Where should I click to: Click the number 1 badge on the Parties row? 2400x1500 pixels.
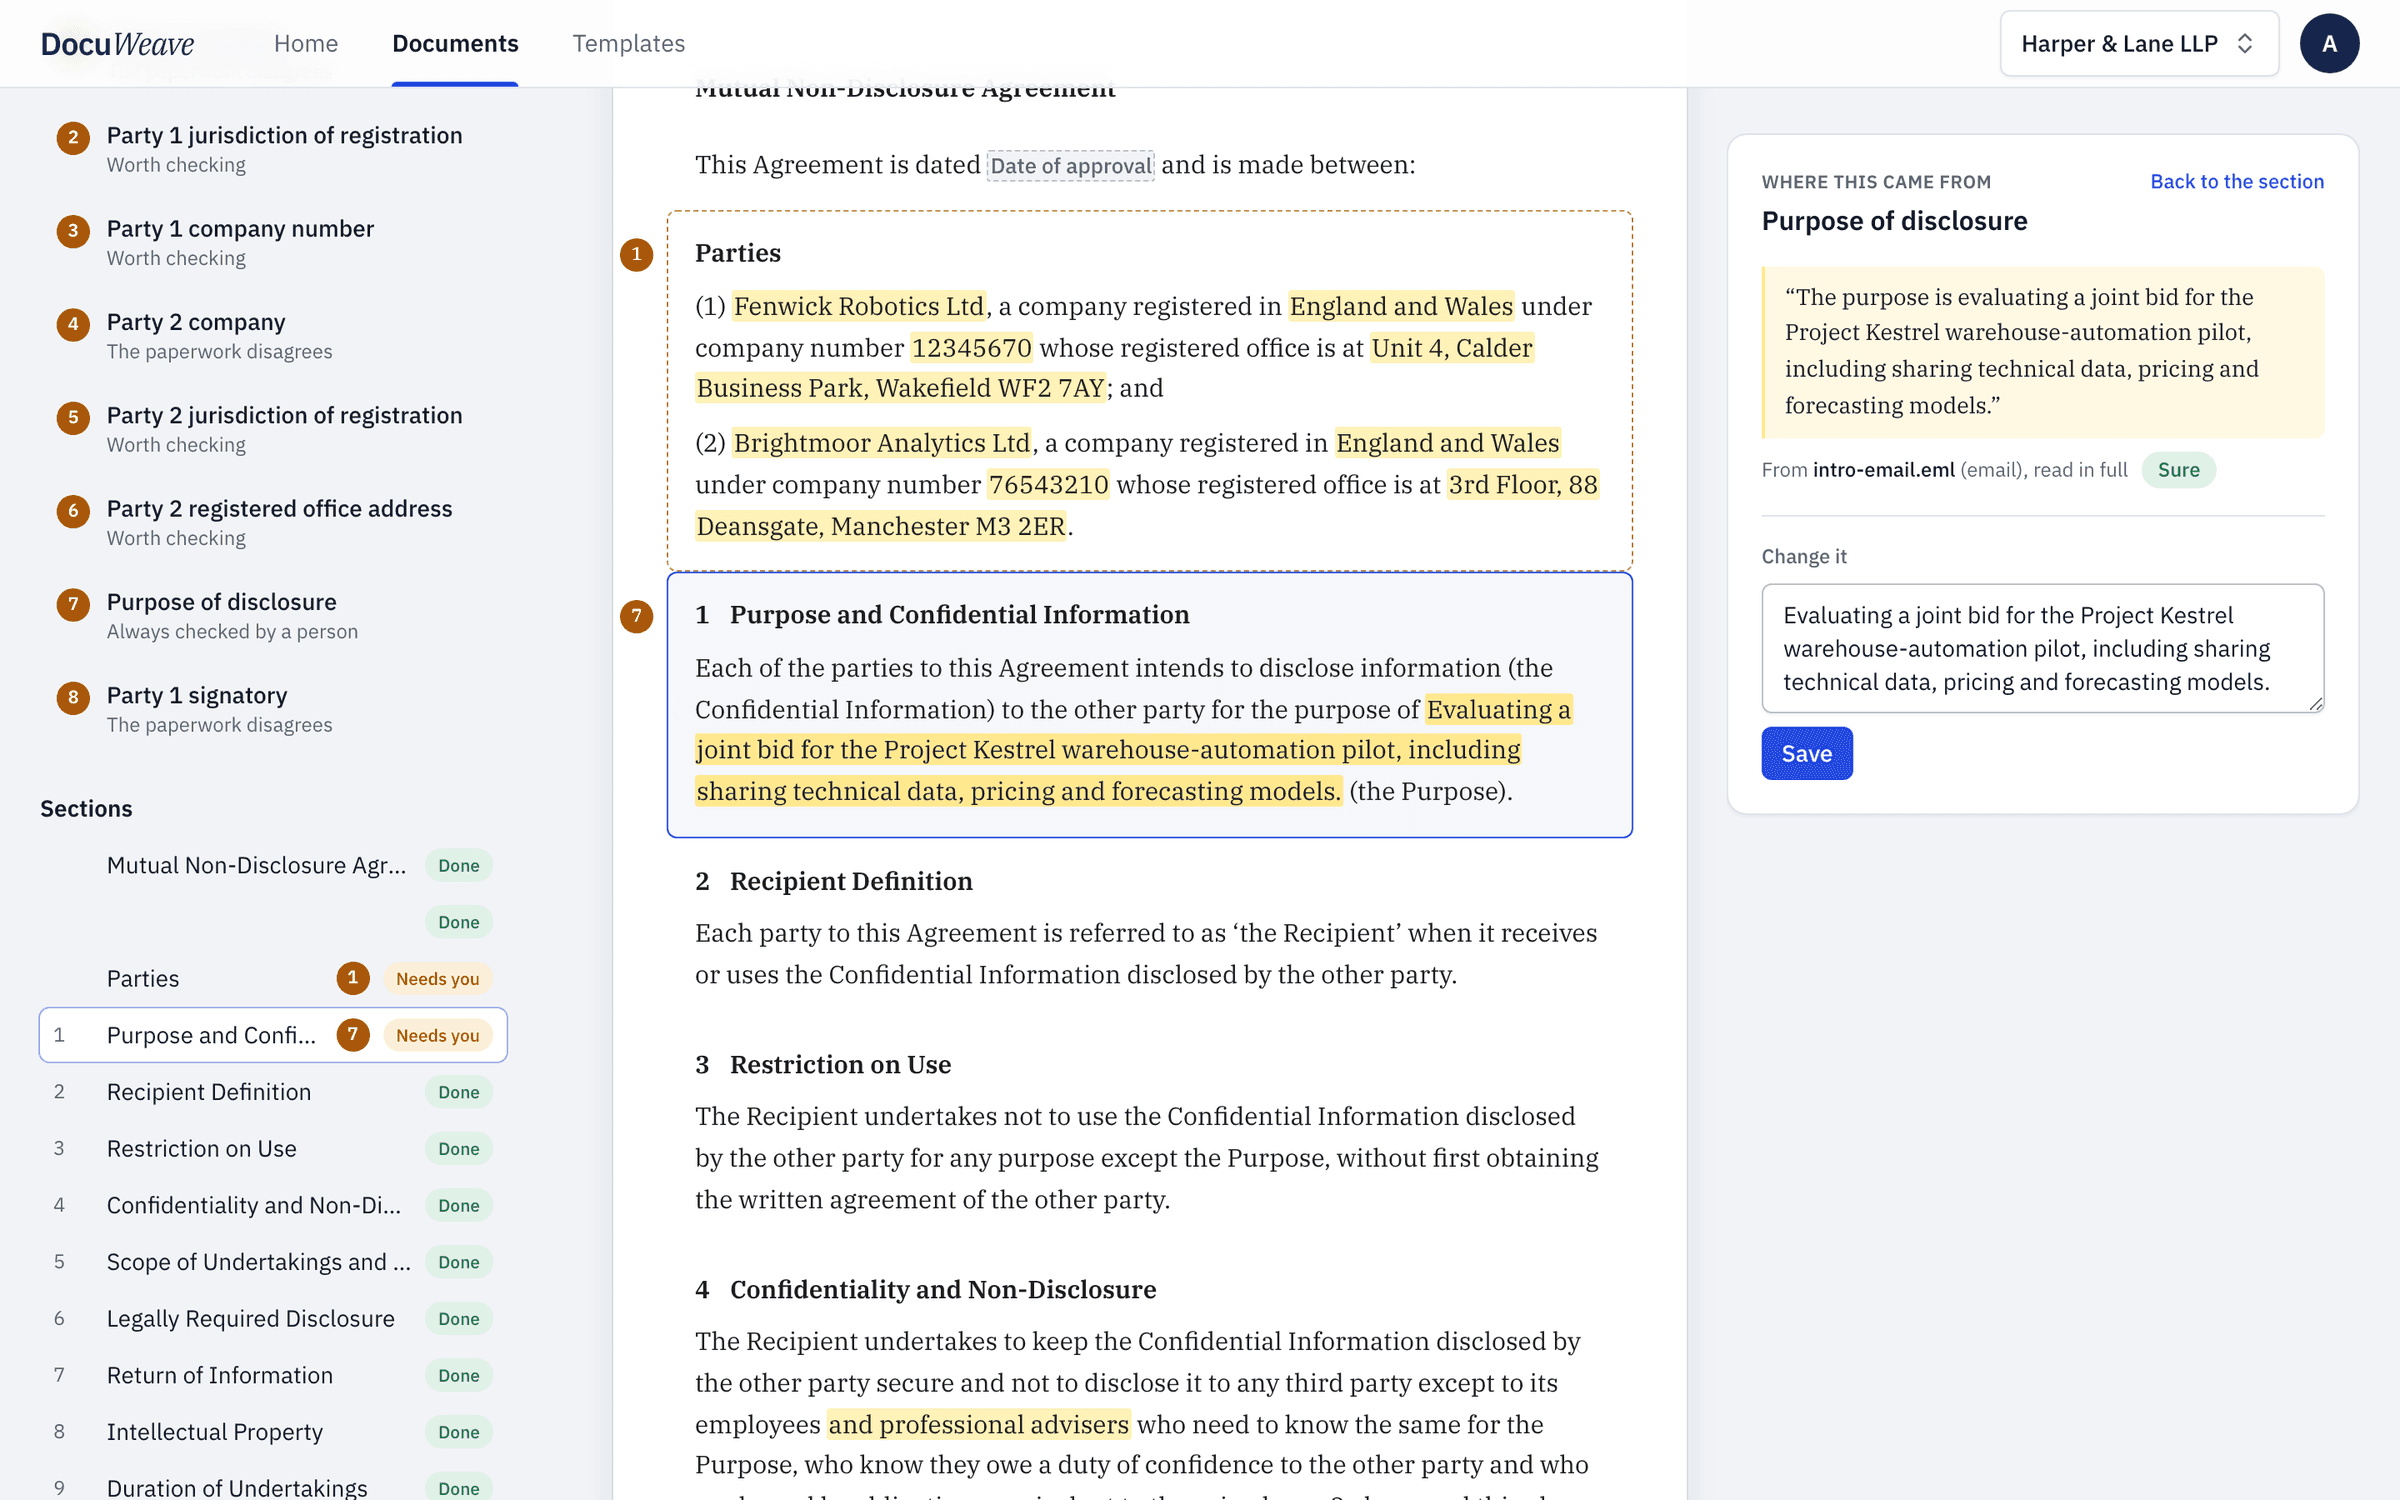(352, 978)
